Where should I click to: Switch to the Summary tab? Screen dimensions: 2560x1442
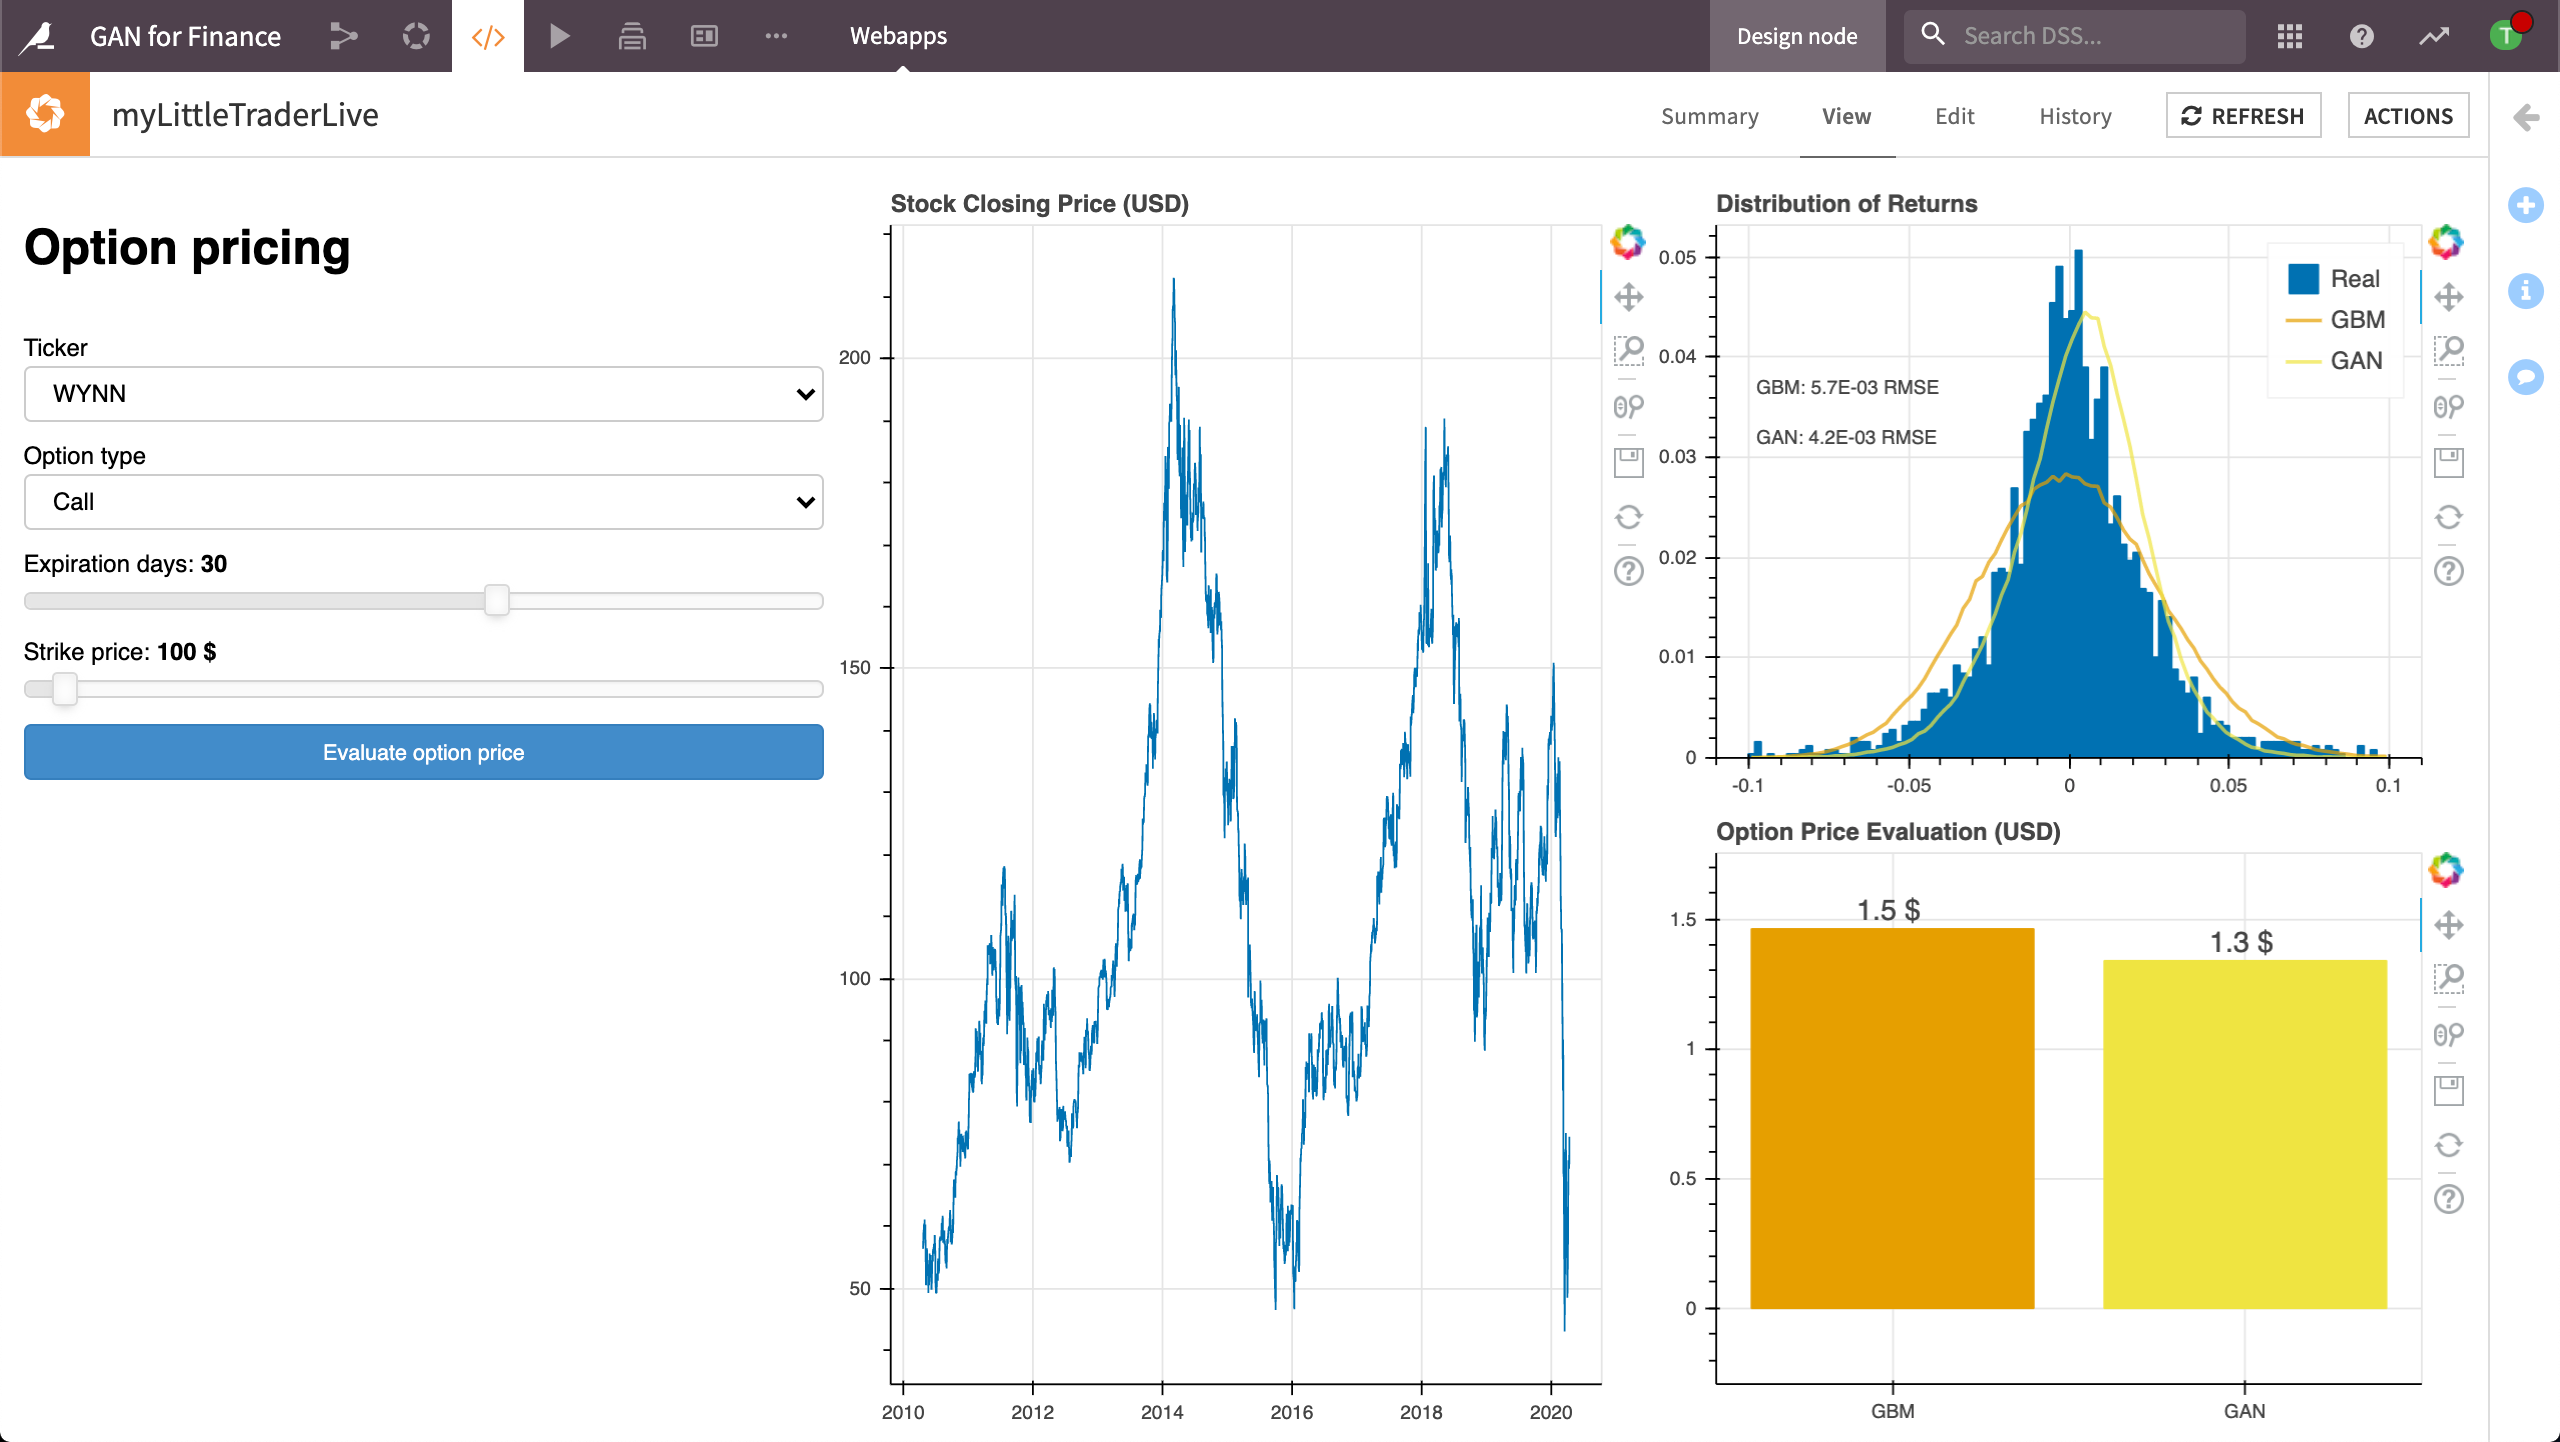click(1709, 116)
